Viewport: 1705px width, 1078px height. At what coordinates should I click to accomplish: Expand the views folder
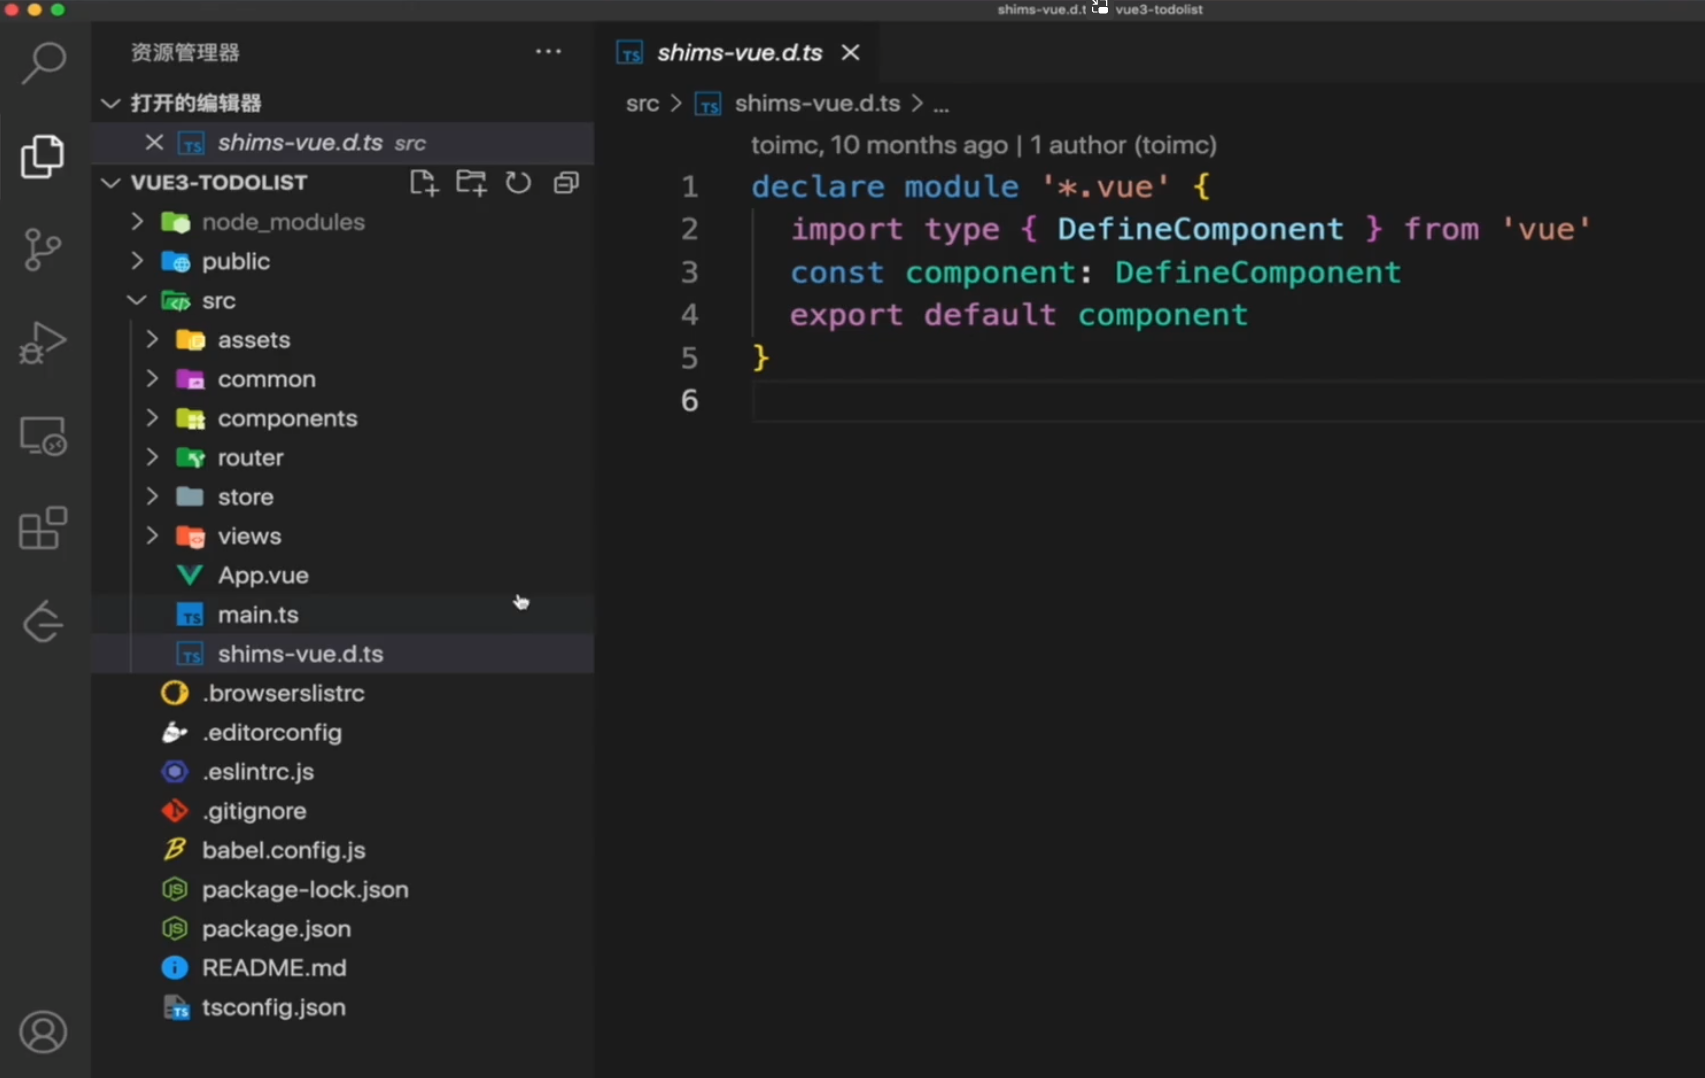point(152,536)
